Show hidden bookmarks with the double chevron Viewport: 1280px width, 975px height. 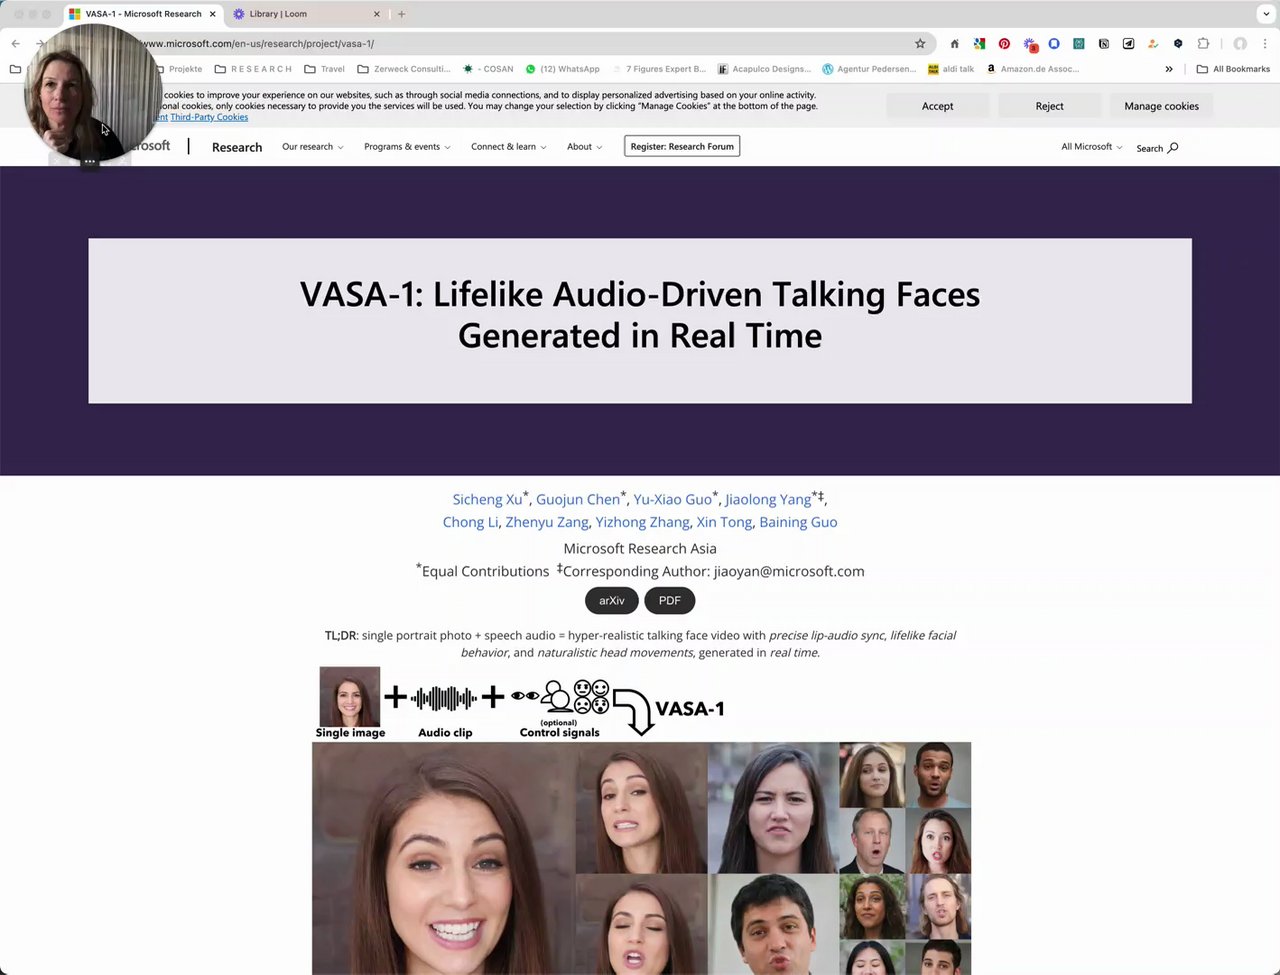click(x=1168, y=69)
